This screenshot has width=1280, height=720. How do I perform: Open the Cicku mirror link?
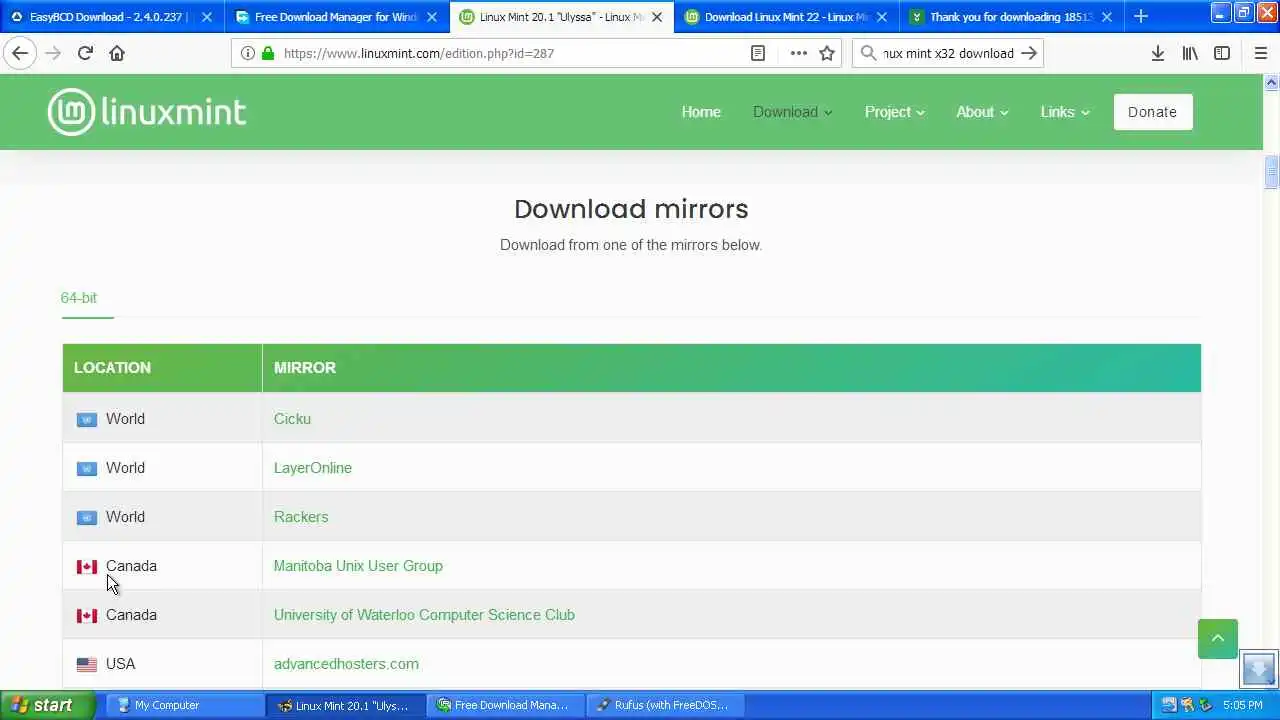[292, 419]
